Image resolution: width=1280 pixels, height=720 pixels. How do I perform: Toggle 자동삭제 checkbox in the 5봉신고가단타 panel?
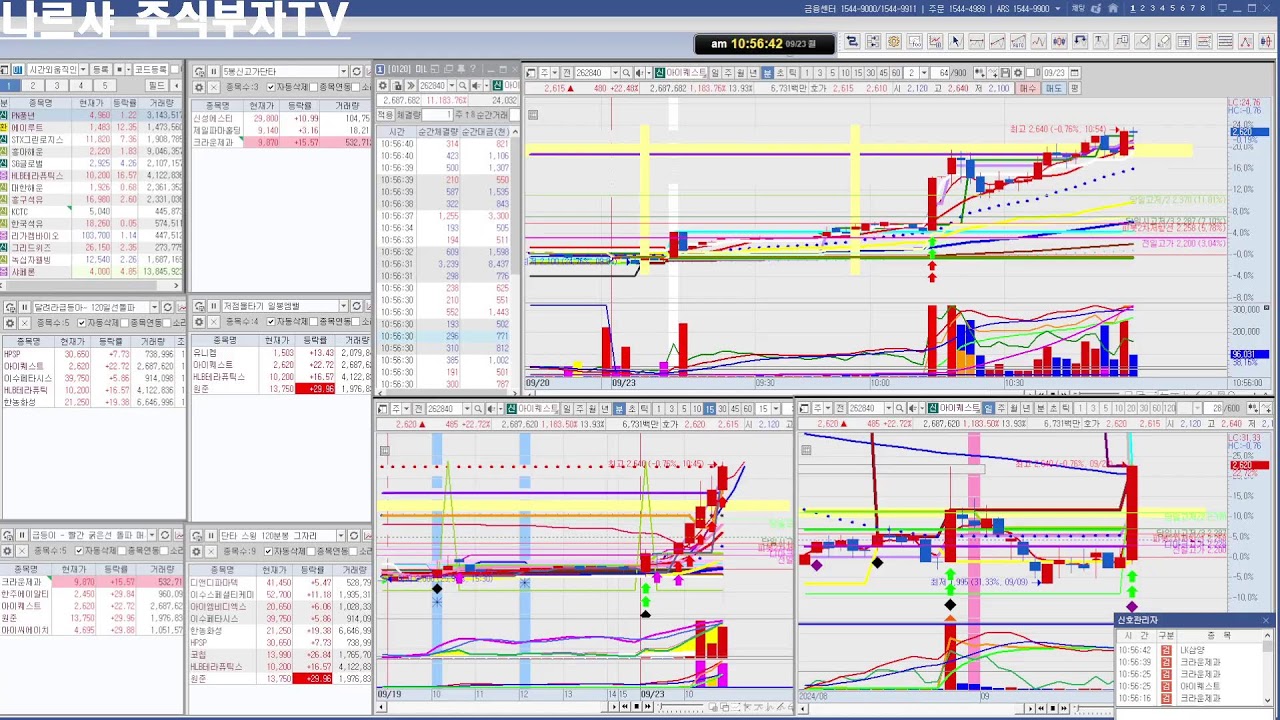pos(270,87)
